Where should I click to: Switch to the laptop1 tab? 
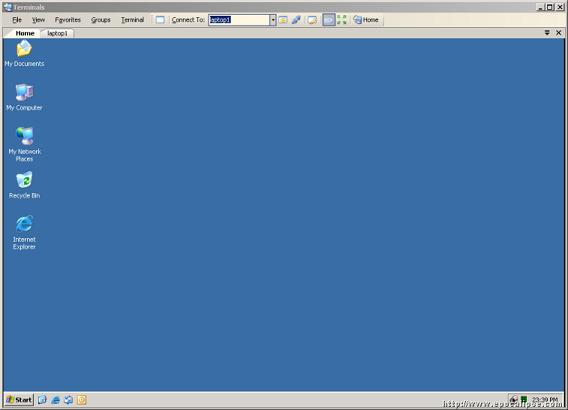(x=57, y=33)
